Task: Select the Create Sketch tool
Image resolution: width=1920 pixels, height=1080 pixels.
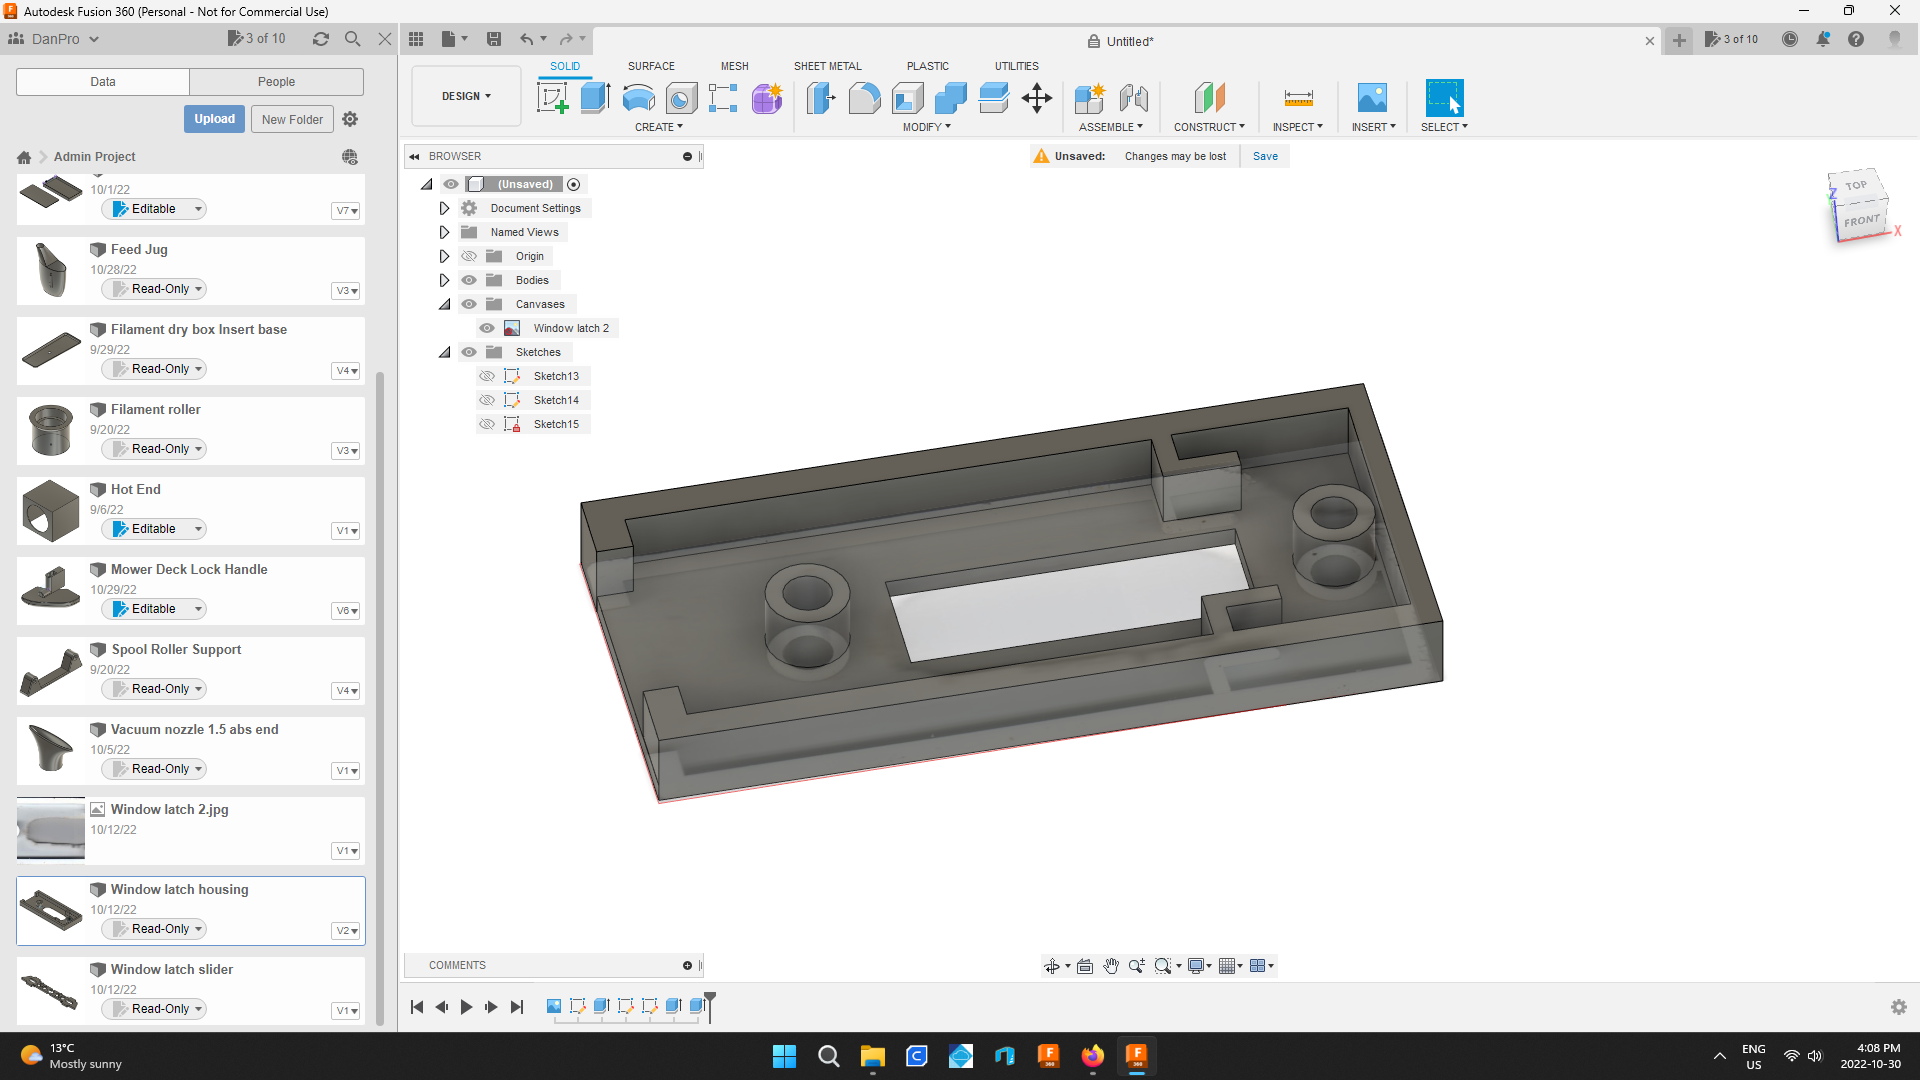Action: coord(552,97)
